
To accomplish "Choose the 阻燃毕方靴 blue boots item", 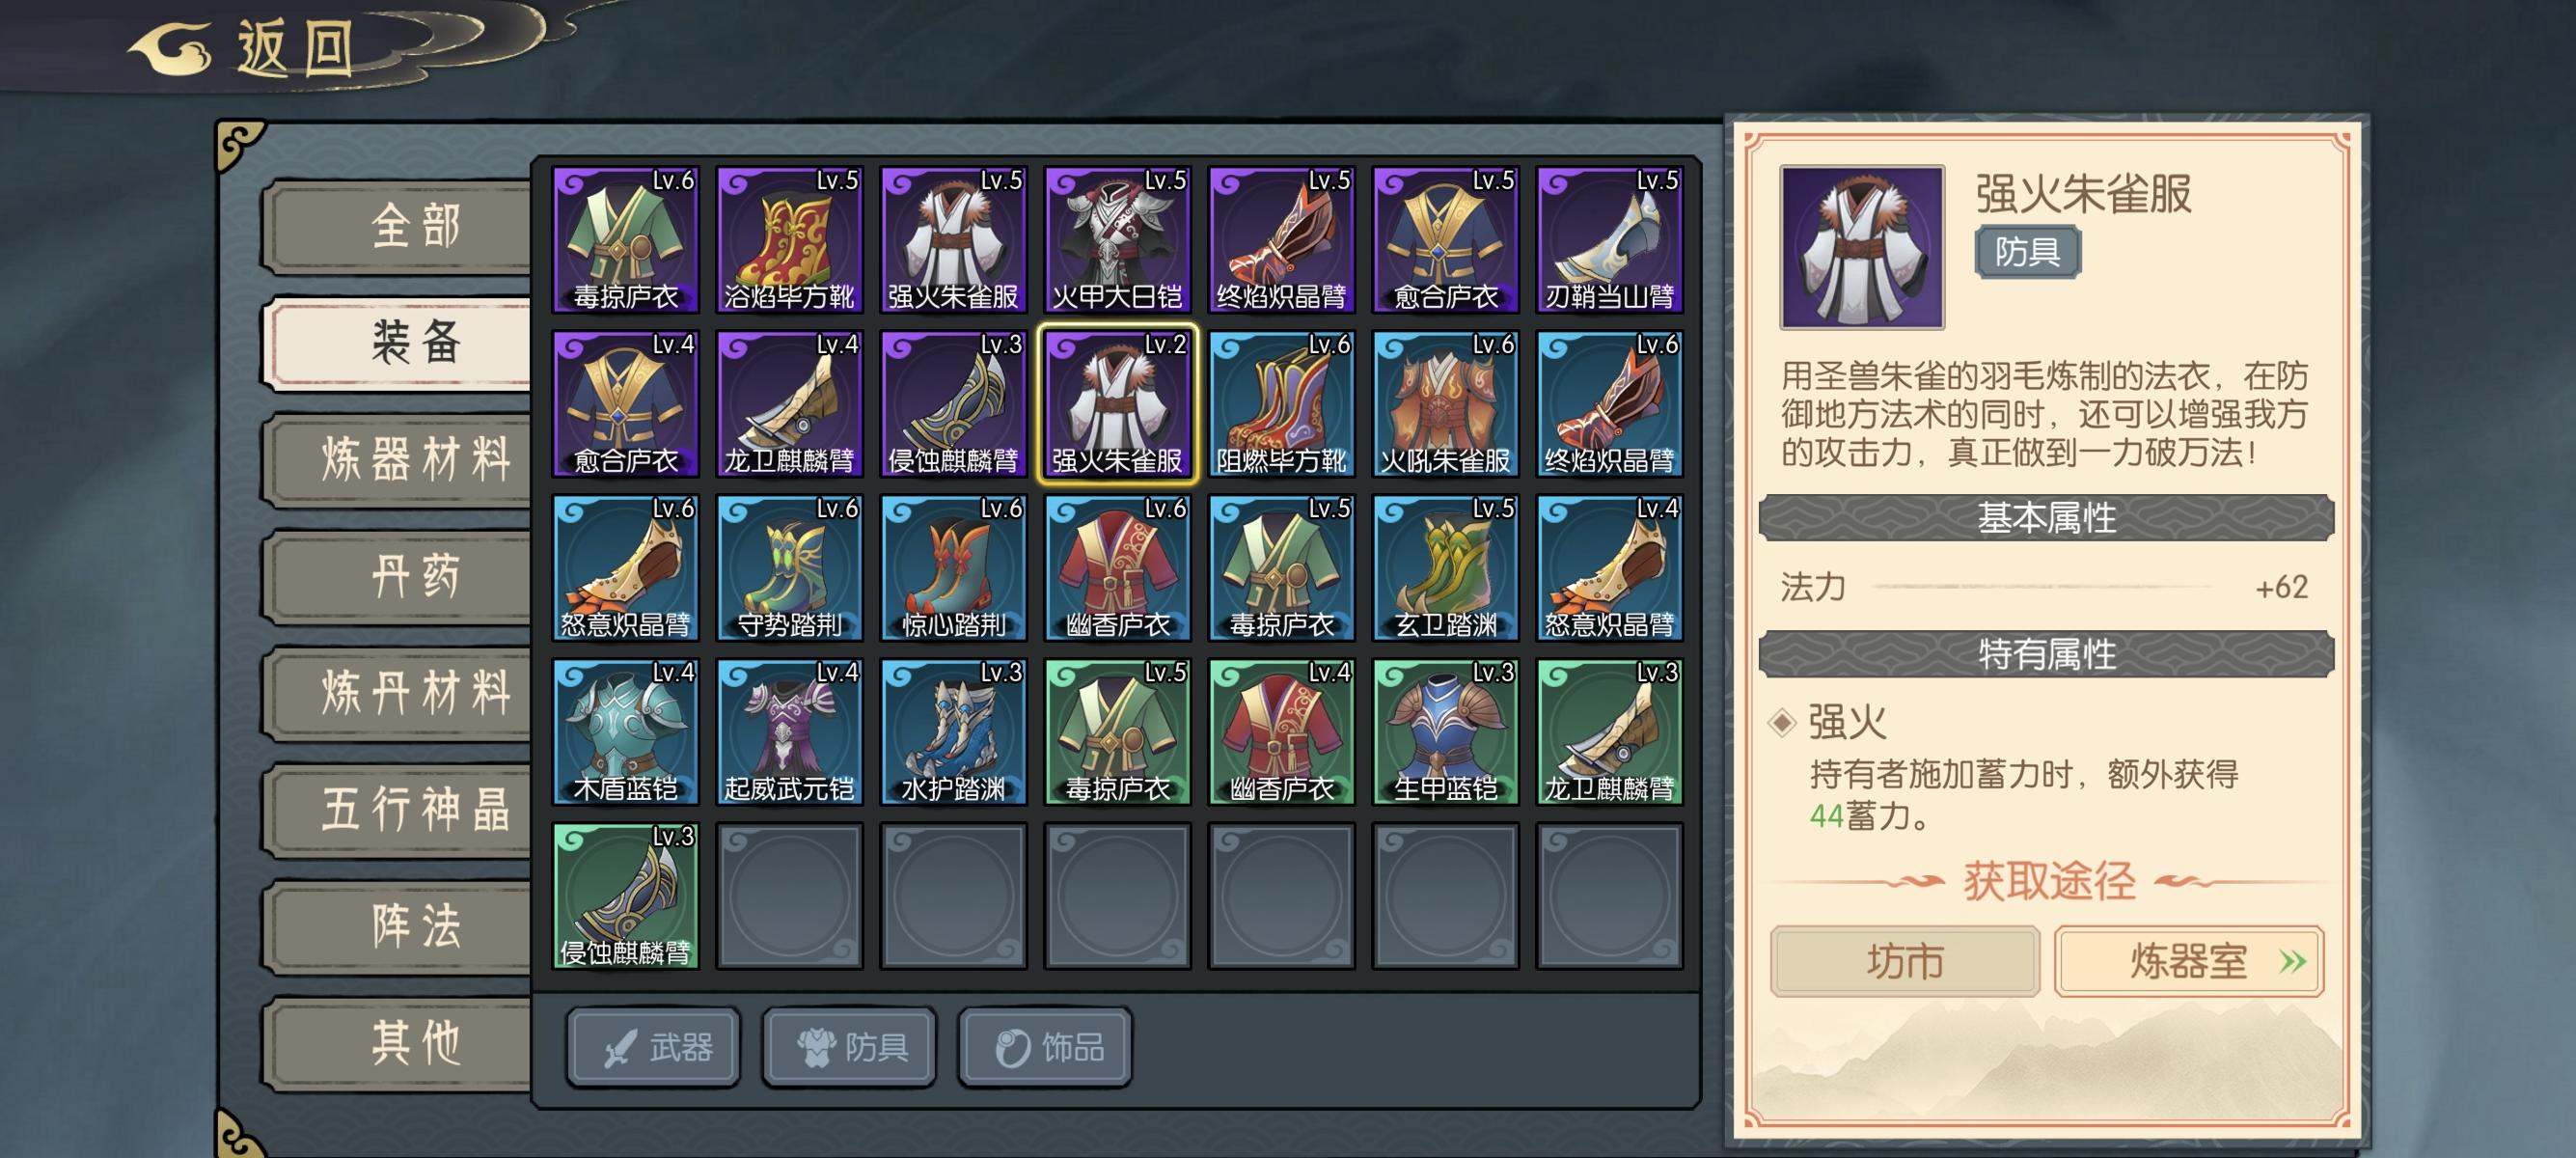I will (x=1281, y=404).
